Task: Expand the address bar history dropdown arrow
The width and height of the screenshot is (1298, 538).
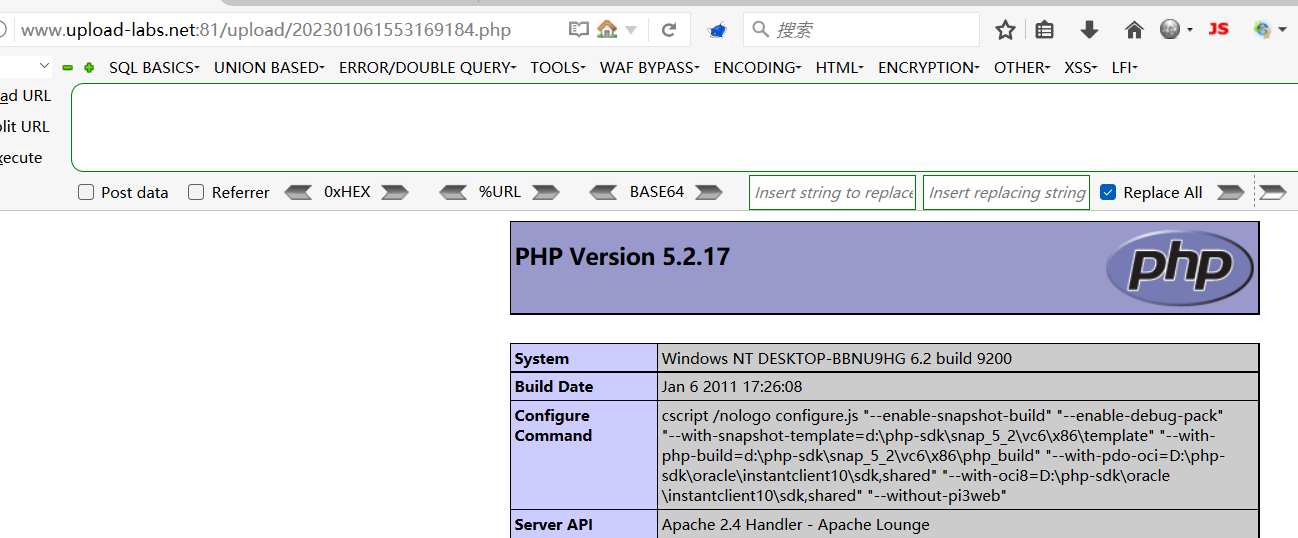Action: (x=631, y=31)
